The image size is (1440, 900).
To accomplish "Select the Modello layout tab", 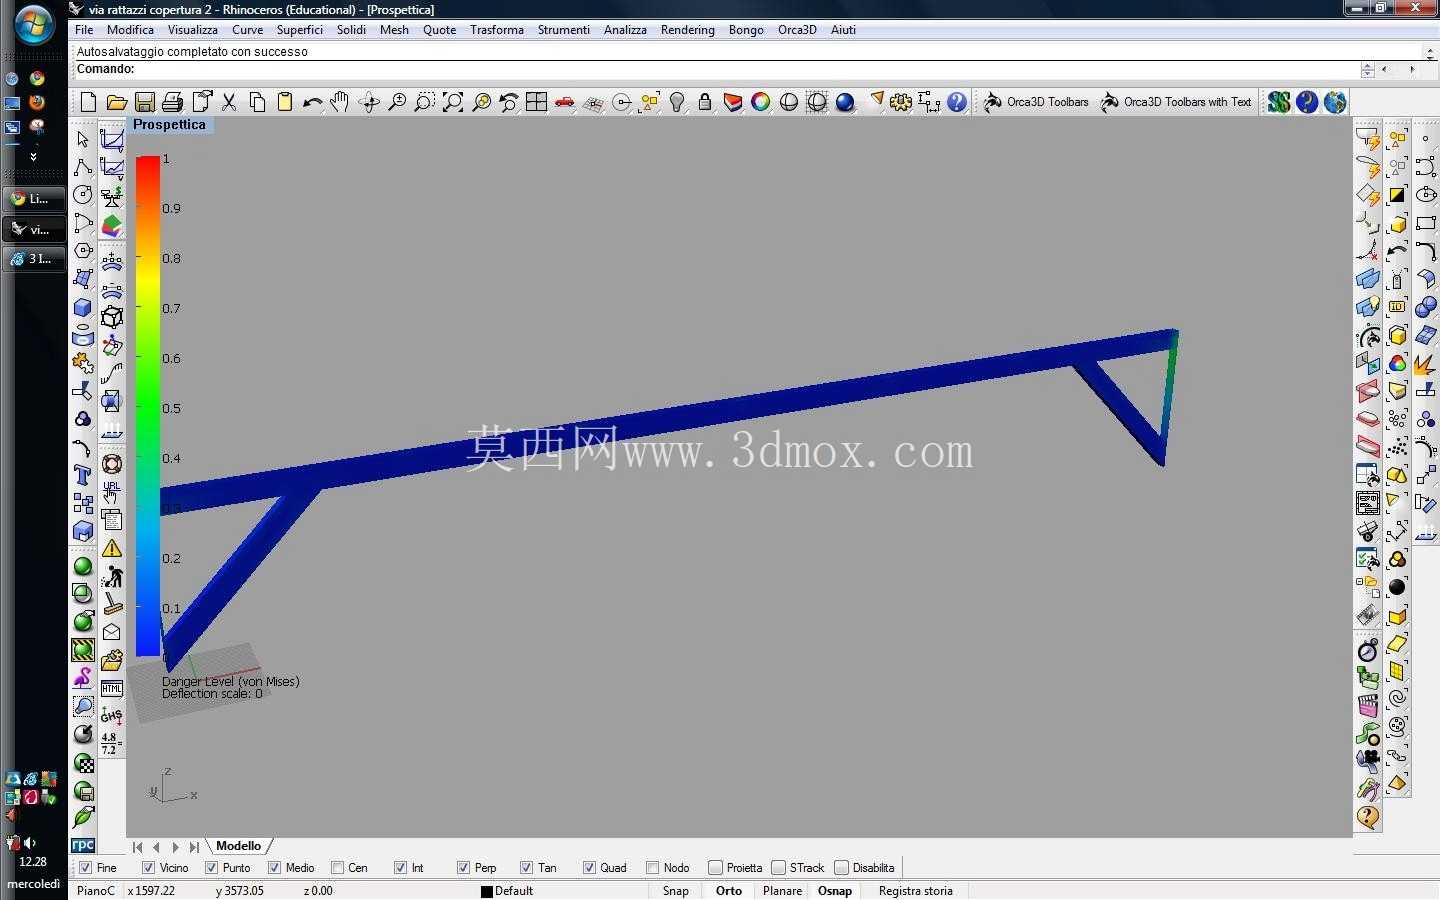I will [x=239, y=846].
